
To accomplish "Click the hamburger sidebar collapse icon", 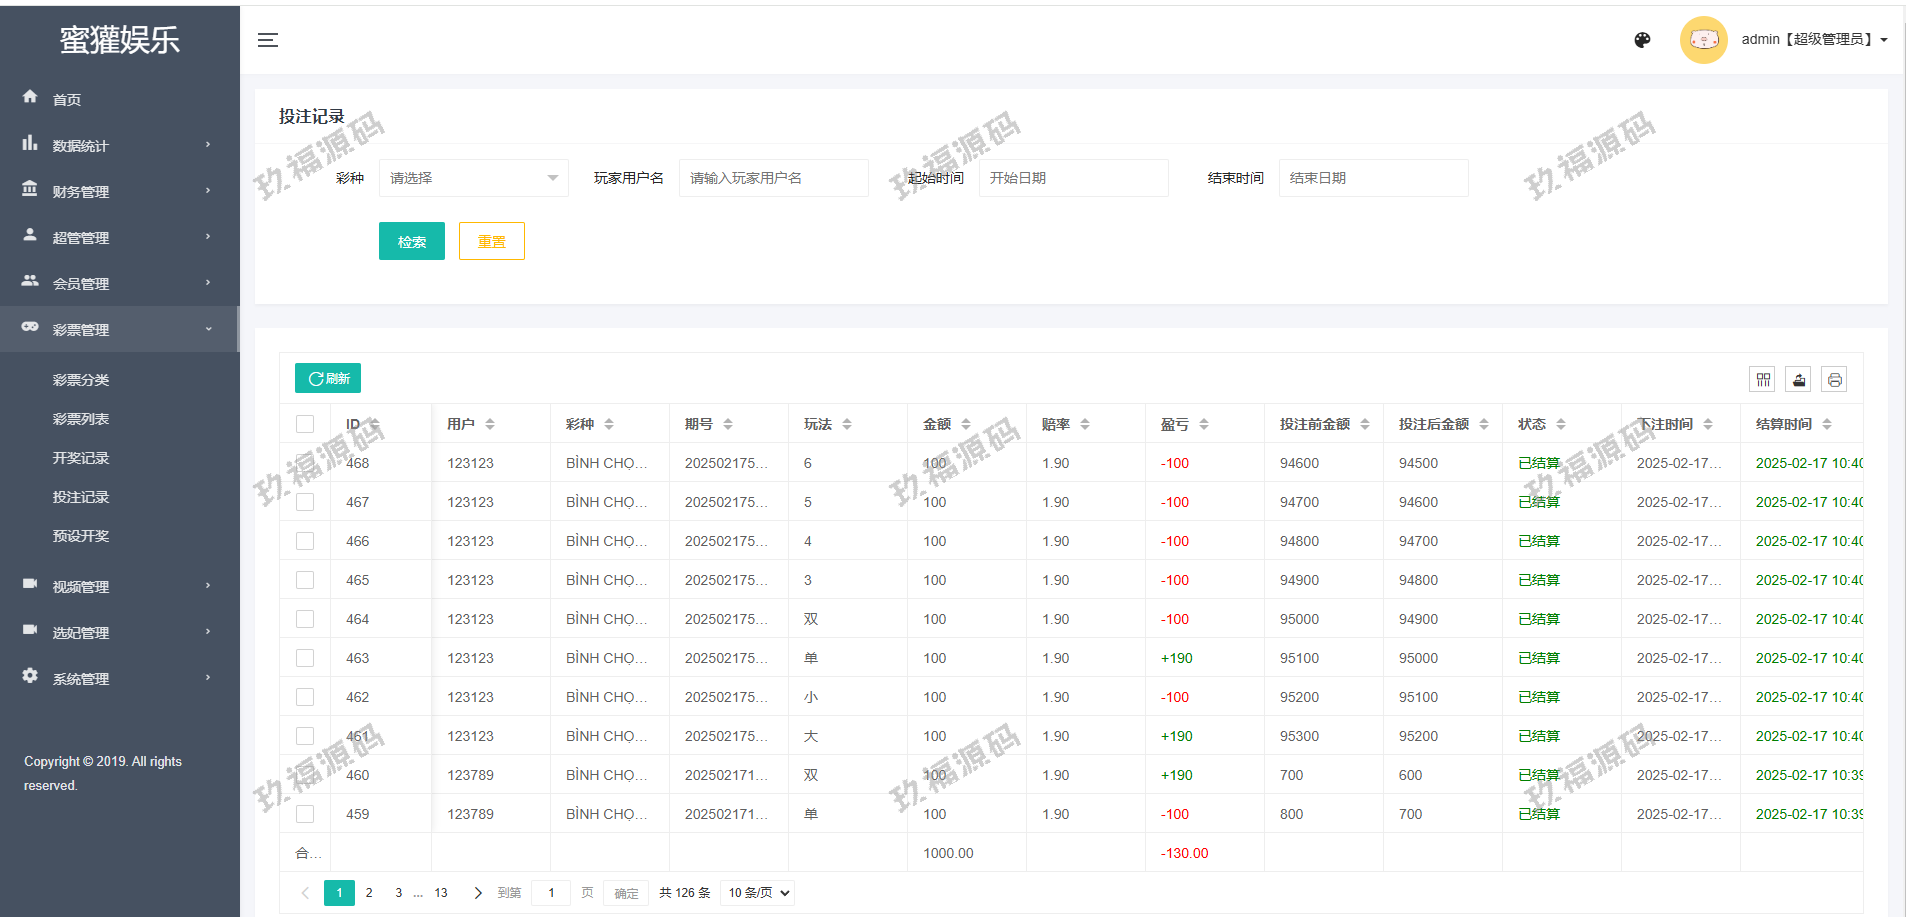I will click(x=268, y=40).
